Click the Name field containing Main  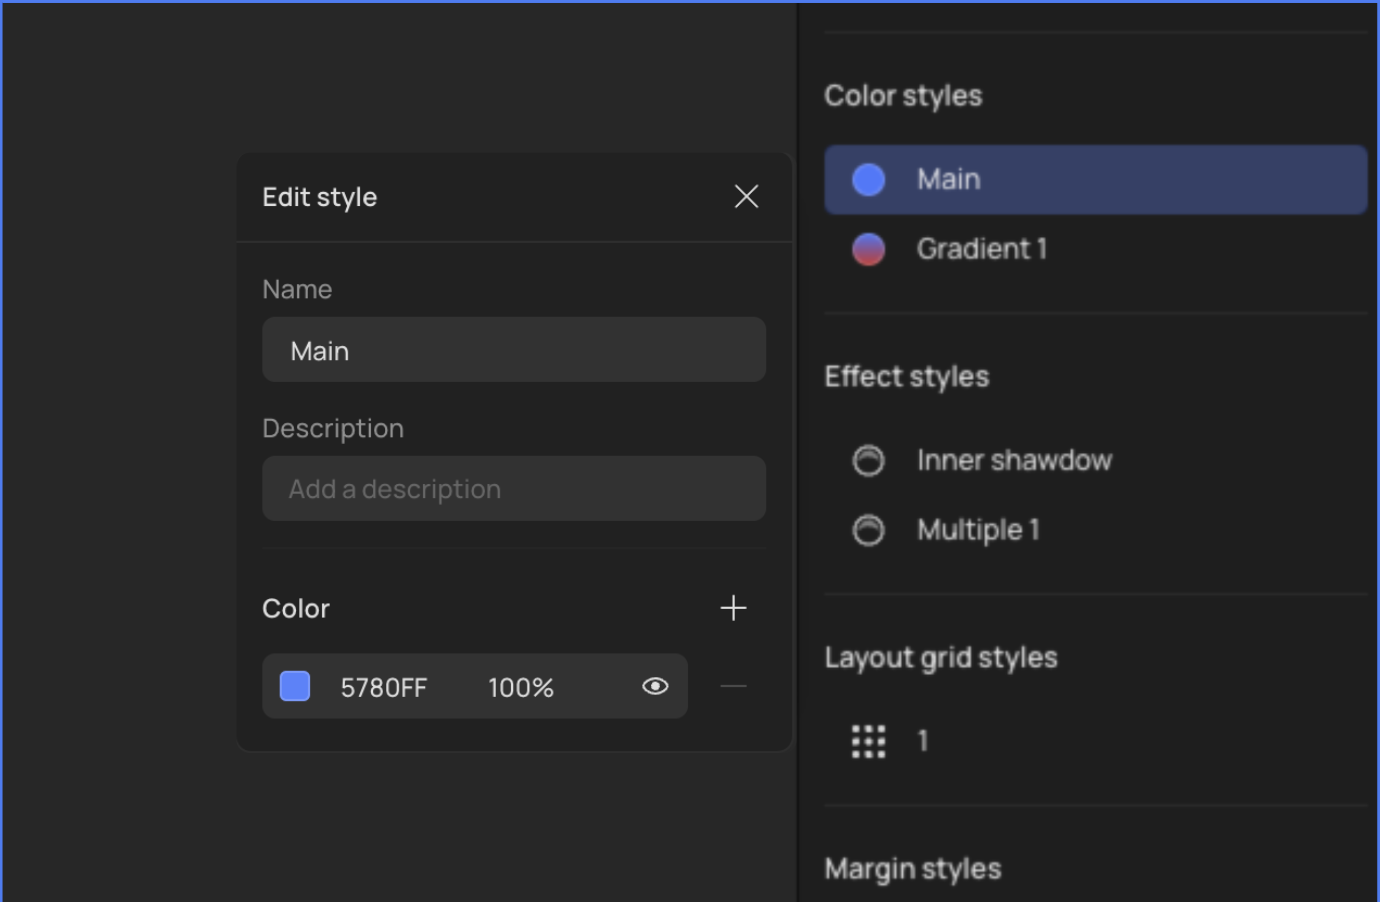(514, 350)
